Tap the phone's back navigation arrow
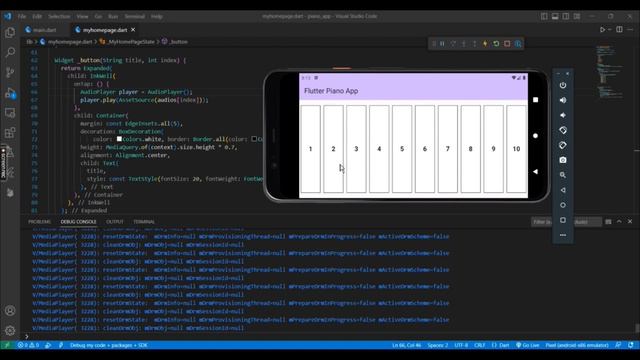The width and height of the screenshot is (640, 360). [536, 171]
